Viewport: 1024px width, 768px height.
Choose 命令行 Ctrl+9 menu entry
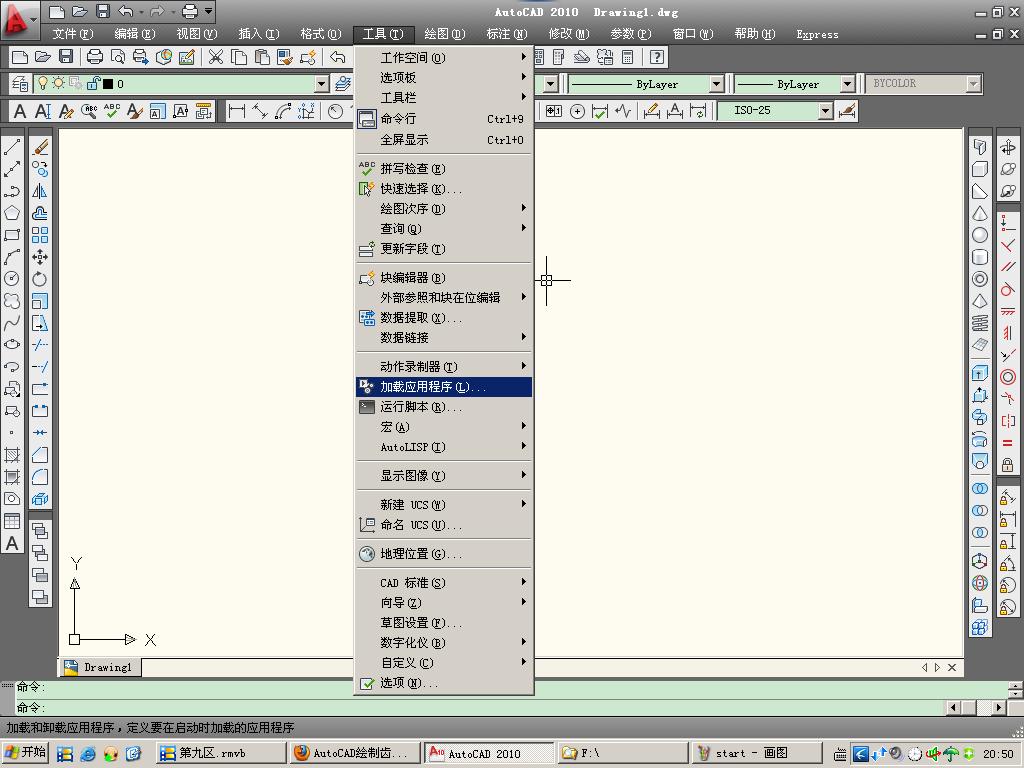445,119
